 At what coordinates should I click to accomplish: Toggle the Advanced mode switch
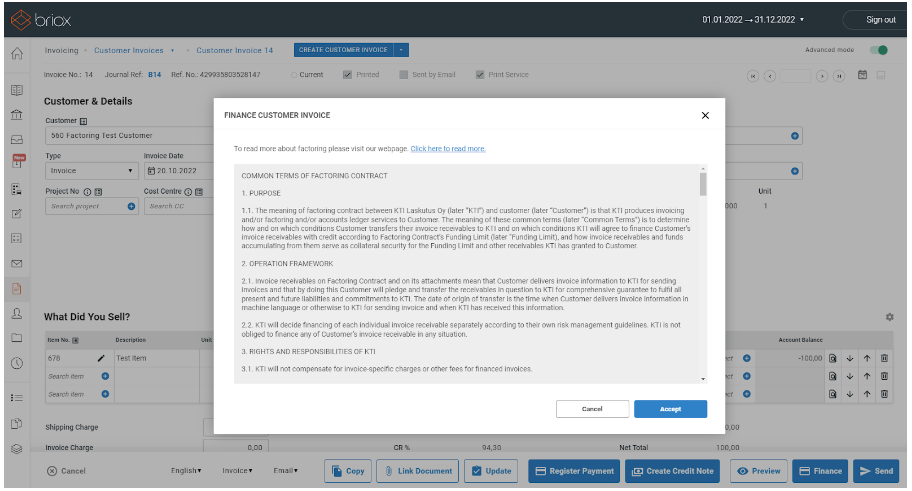point(878,50)
